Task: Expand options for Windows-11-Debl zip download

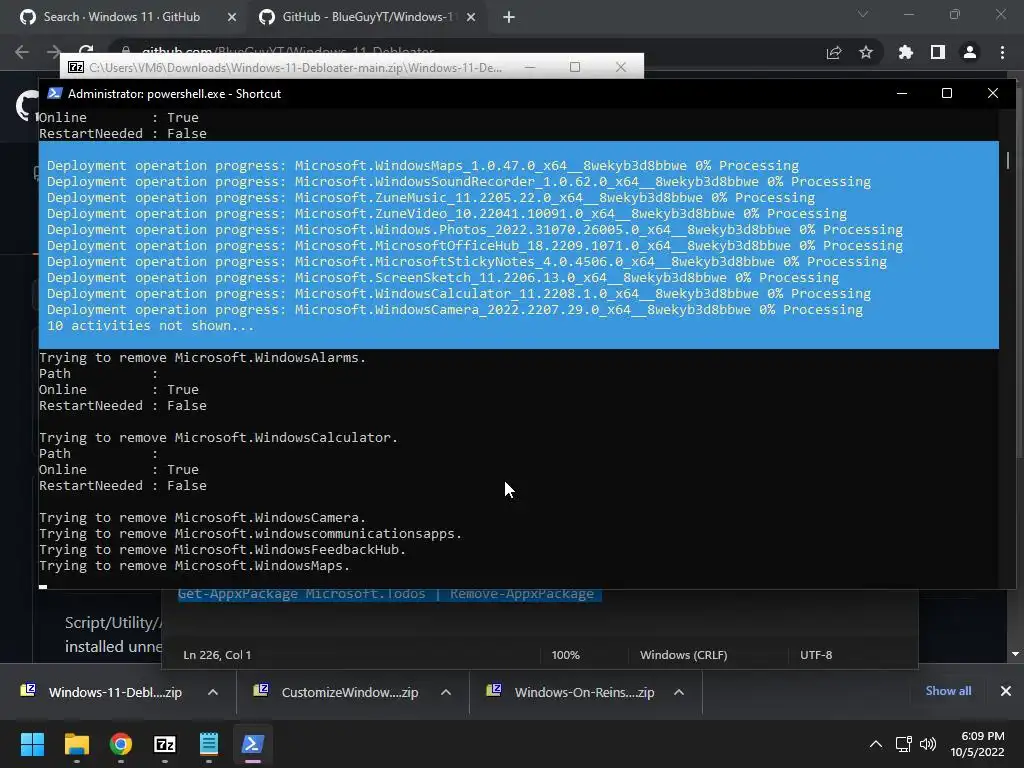Action: coord(213,692)
